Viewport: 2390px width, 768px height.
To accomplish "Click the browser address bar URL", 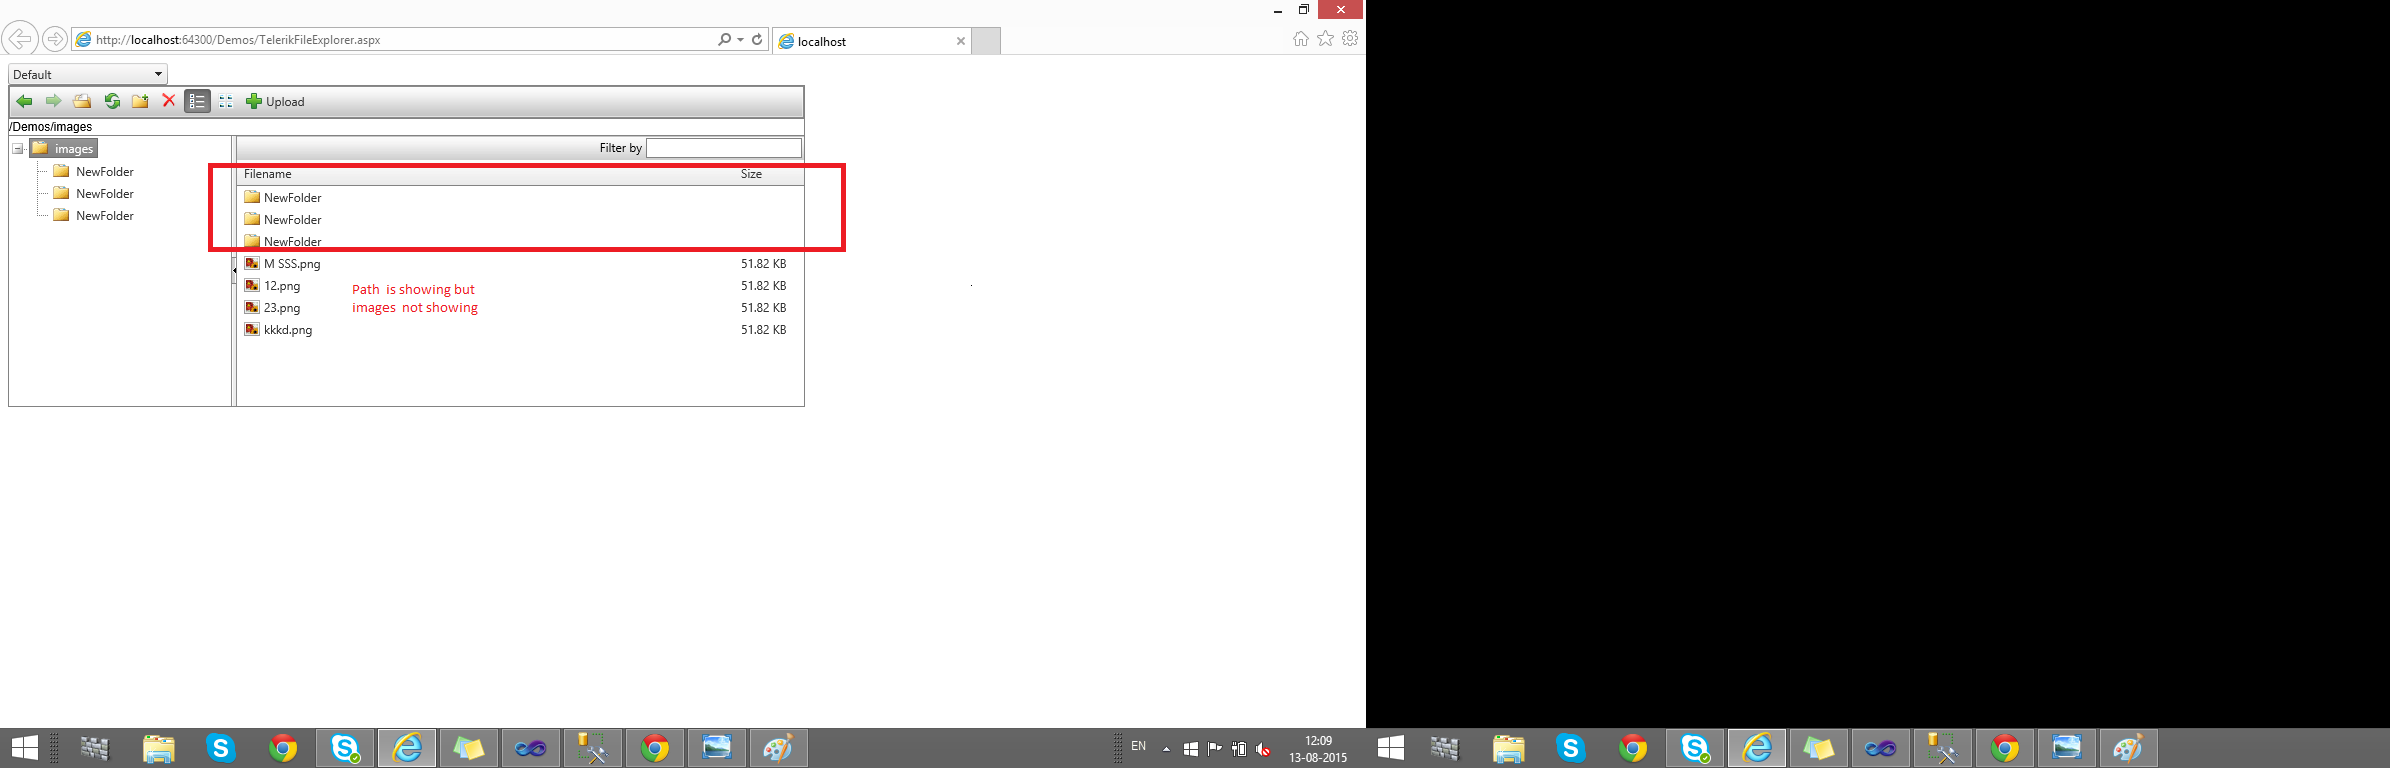I will pyautogui.click(x=238, y=40).
